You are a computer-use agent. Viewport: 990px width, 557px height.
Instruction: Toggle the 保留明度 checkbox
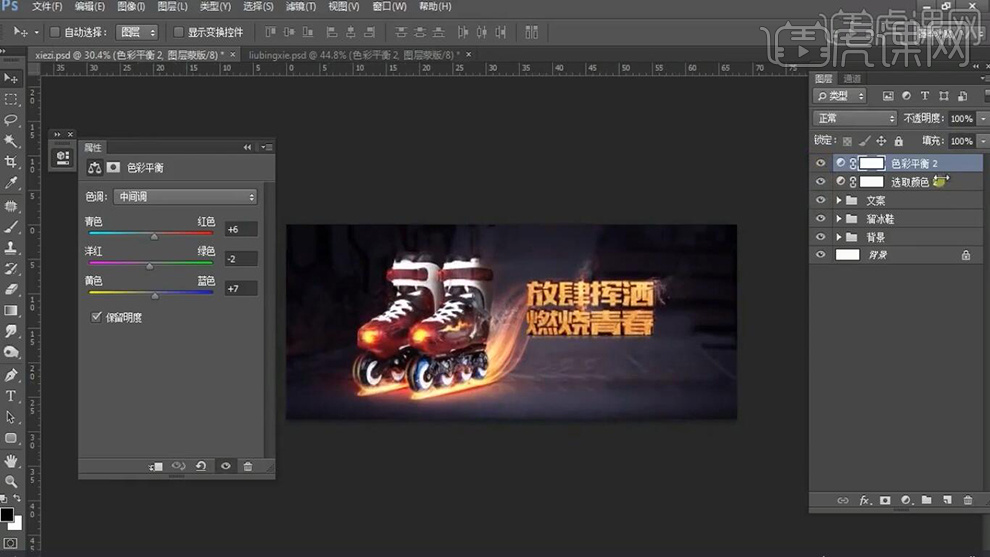point(96,317)
